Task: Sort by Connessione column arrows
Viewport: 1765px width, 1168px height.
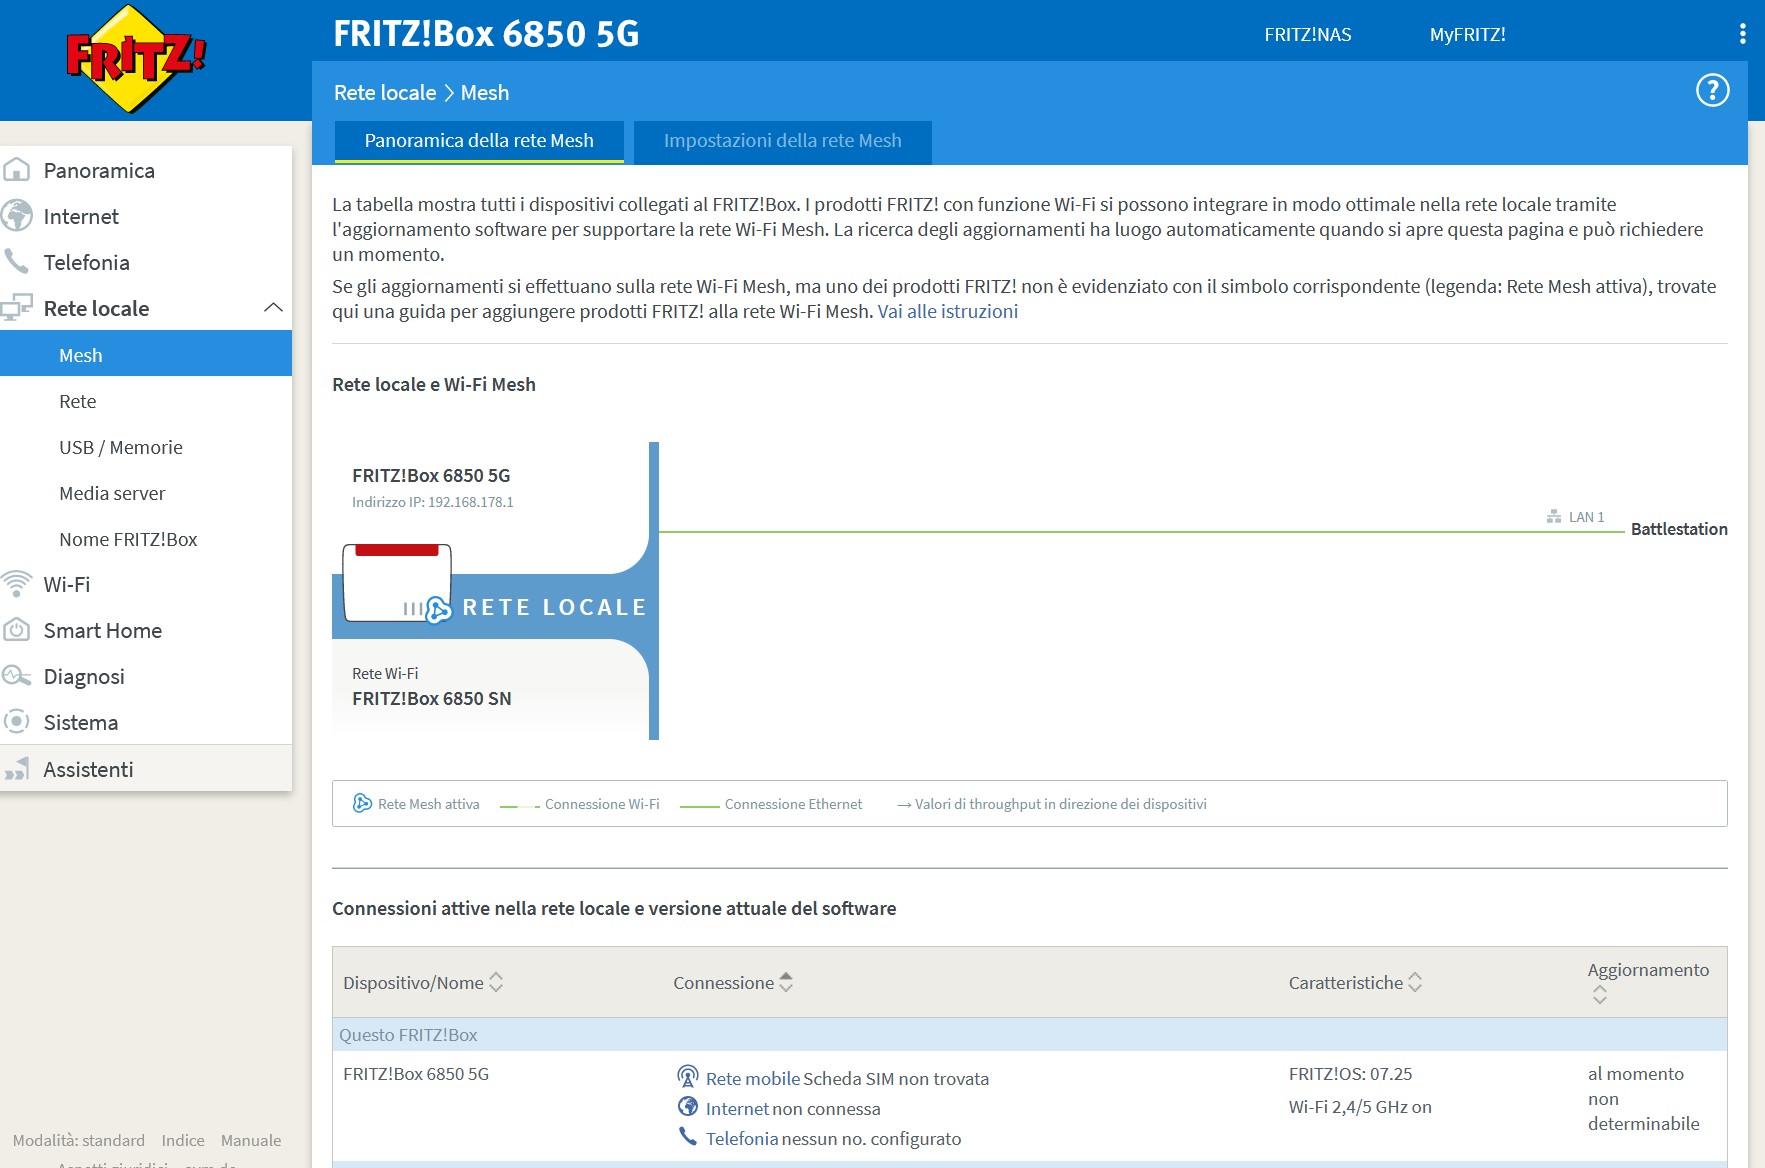Action: click(786, 982)
